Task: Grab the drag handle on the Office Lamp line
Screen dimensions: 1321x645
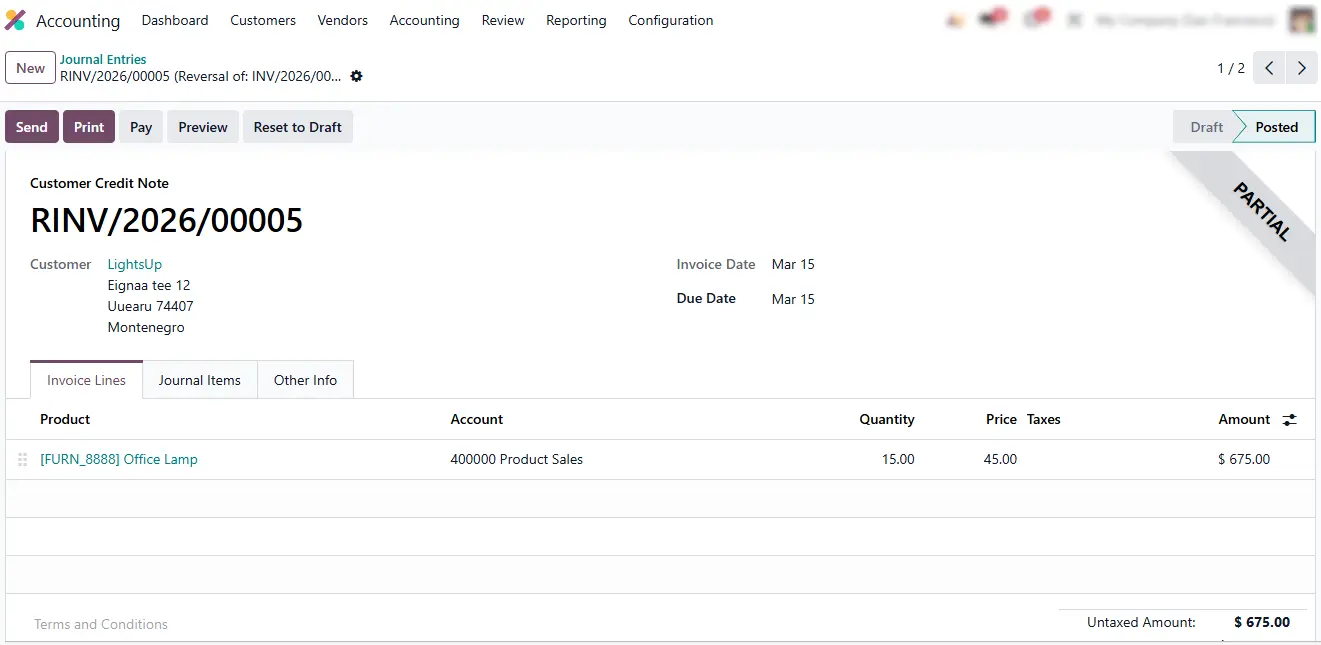Action: point(22,460)
